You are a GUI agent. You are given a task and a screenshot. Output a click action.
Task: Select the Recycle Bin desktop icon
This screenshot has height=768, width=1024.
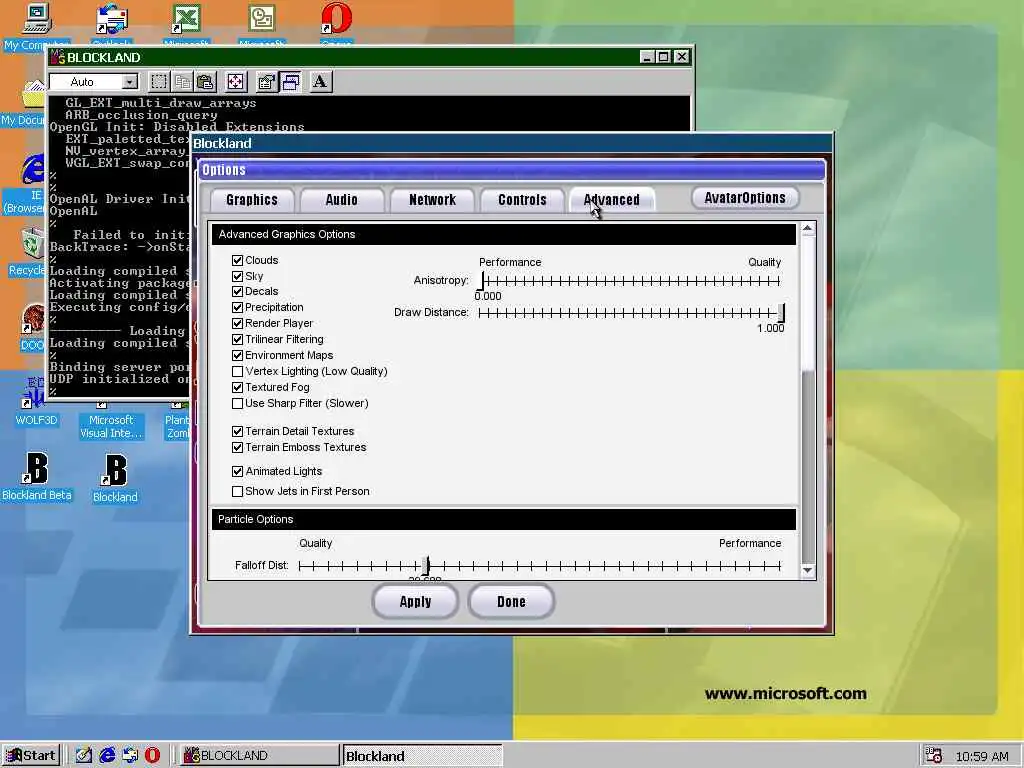(x=27, y=253)
